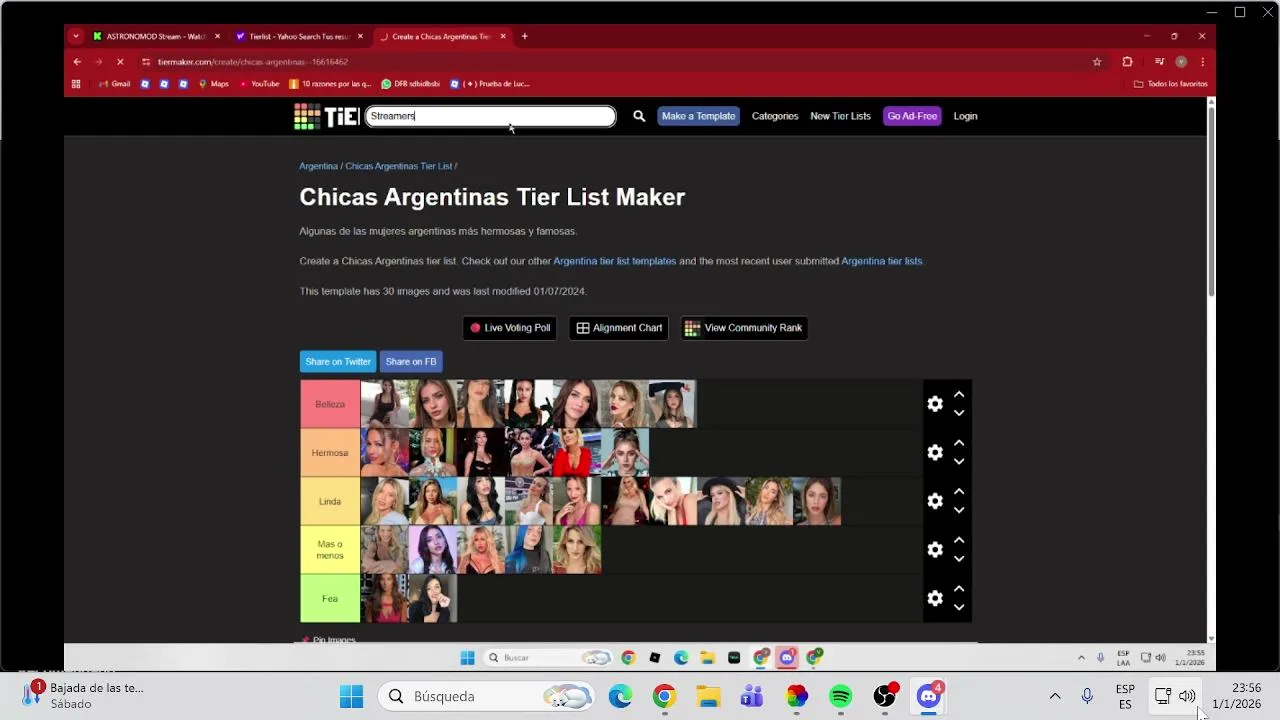Open Maps bookmark
The height and width of the screenshot is (720, 1280).
click(214, 84)
